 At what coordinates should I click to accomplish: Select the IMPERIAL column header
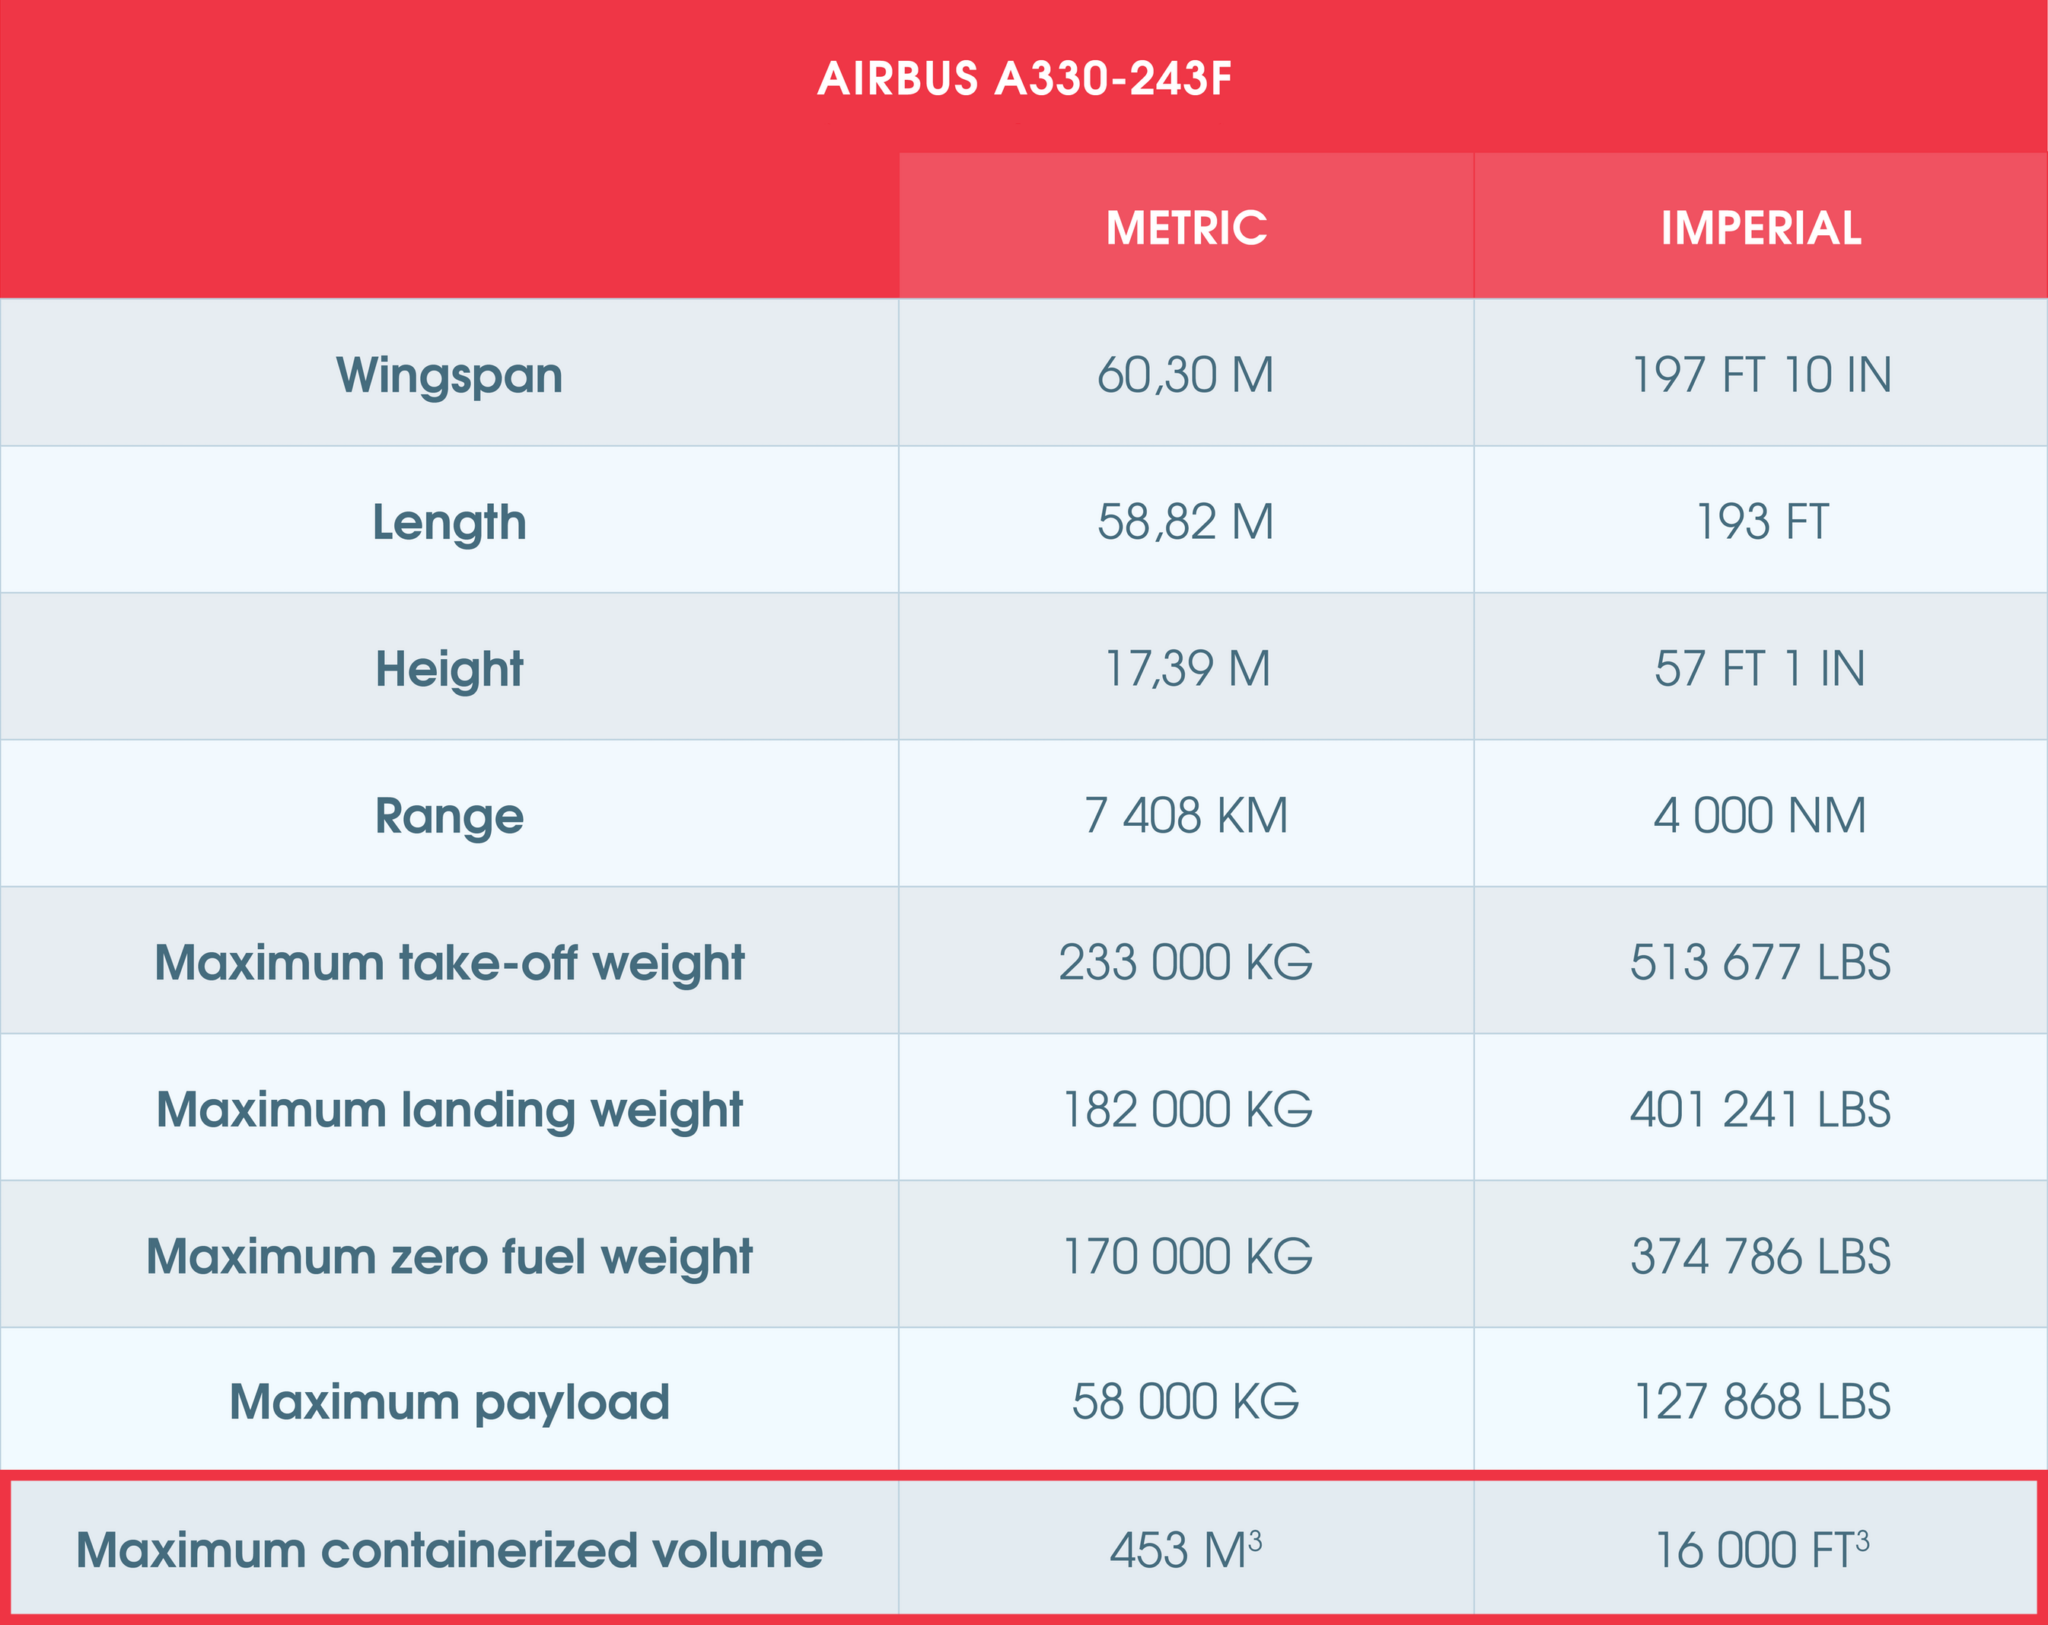coord(1760,228)
